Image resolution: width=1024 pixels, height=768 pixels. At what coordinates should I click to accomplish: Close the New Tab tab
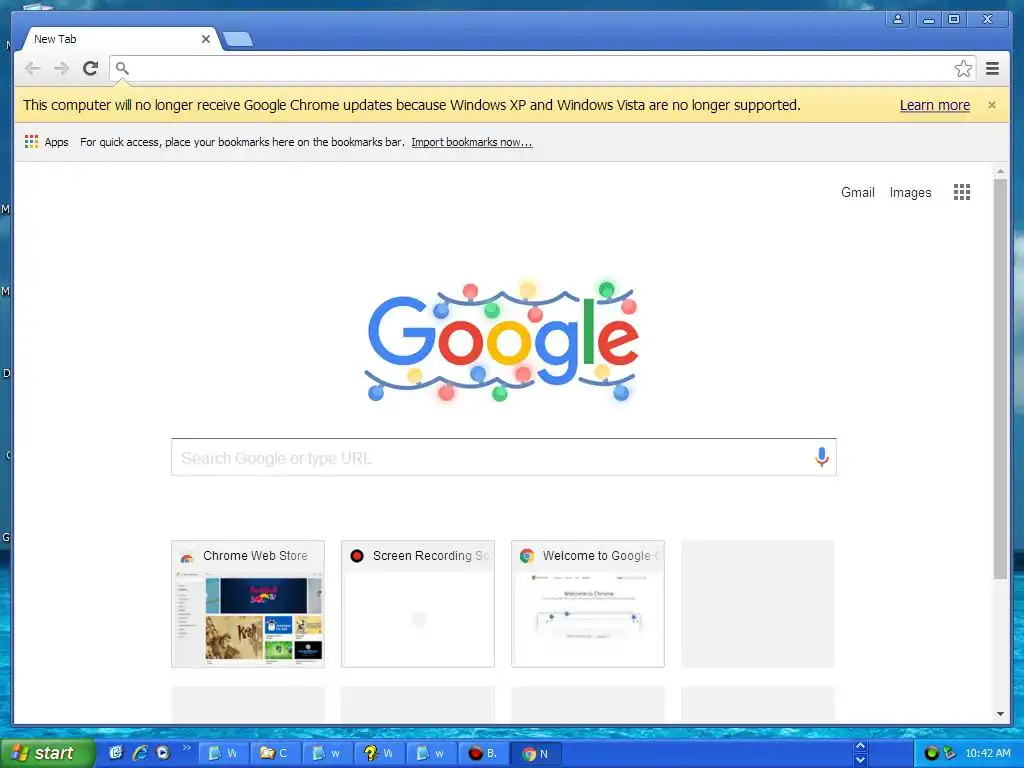tap(206, 39)
